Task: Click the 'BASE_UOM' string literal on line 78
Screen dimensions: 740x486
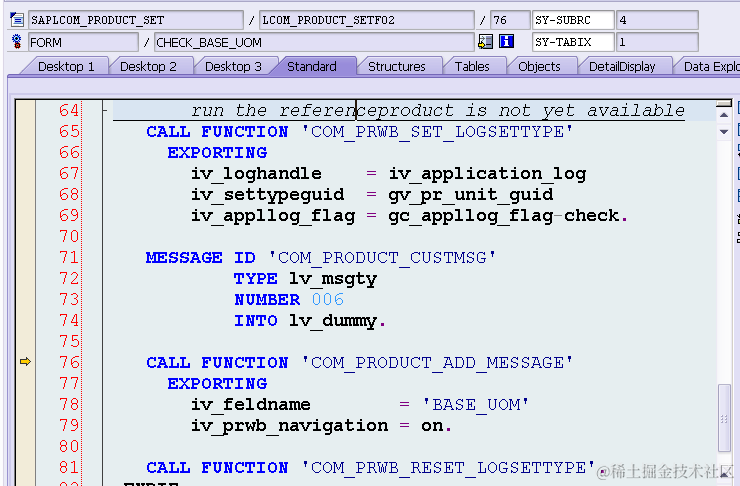Action: pyautogui.click(x=475, y=404)
